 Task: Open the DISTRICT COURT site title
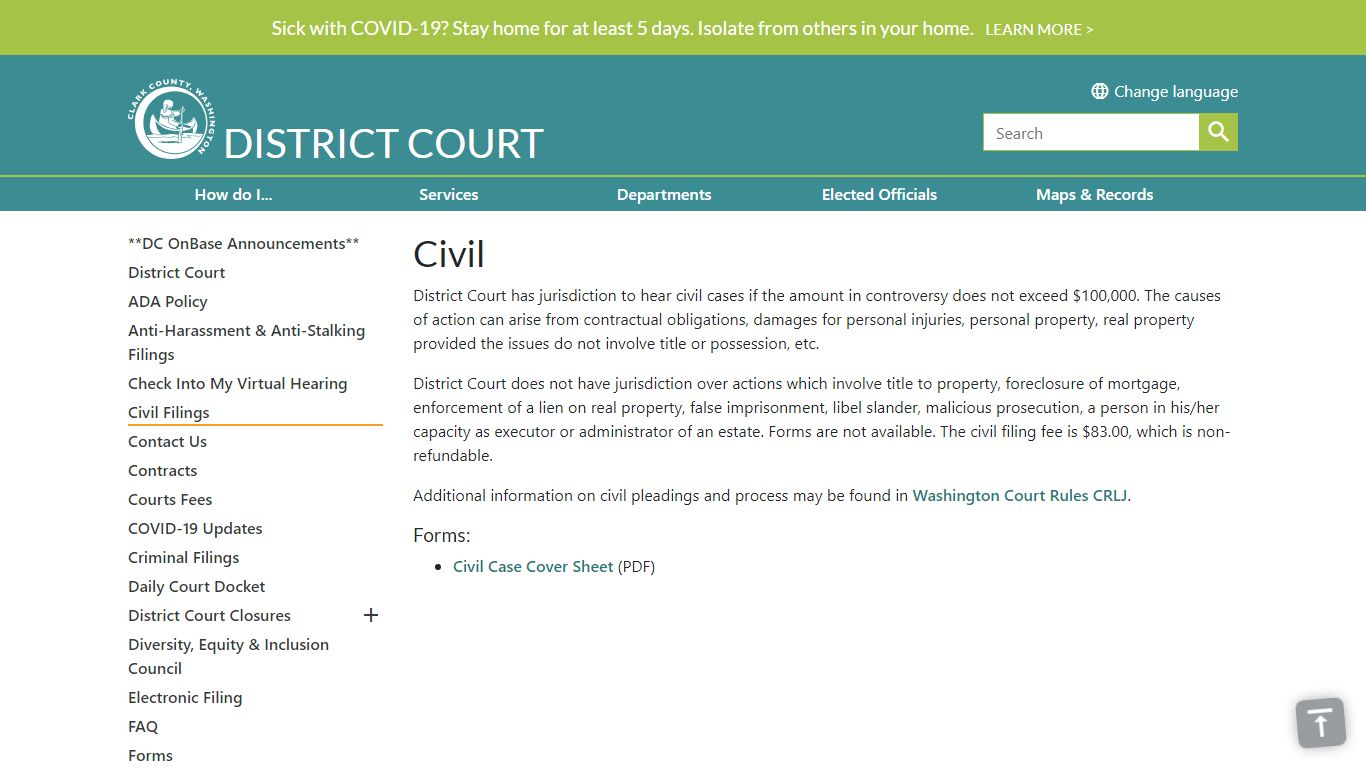point(383,144)
